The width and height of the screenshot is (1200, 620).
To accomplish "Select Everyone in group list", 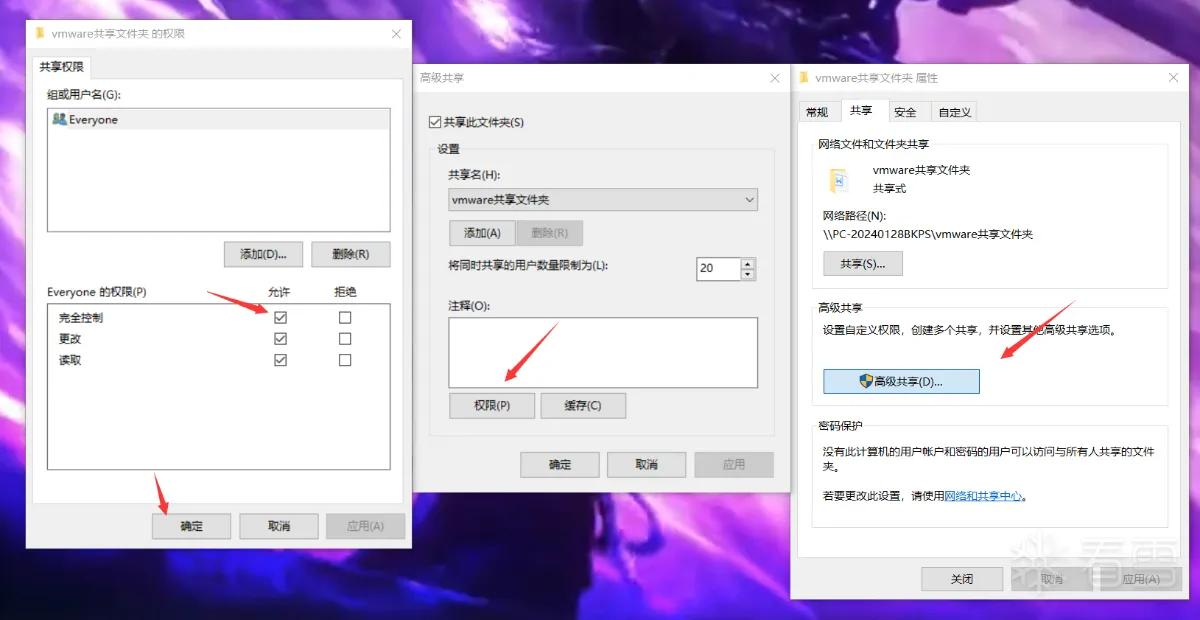I will pyautogui.click(x=218, y=119).
